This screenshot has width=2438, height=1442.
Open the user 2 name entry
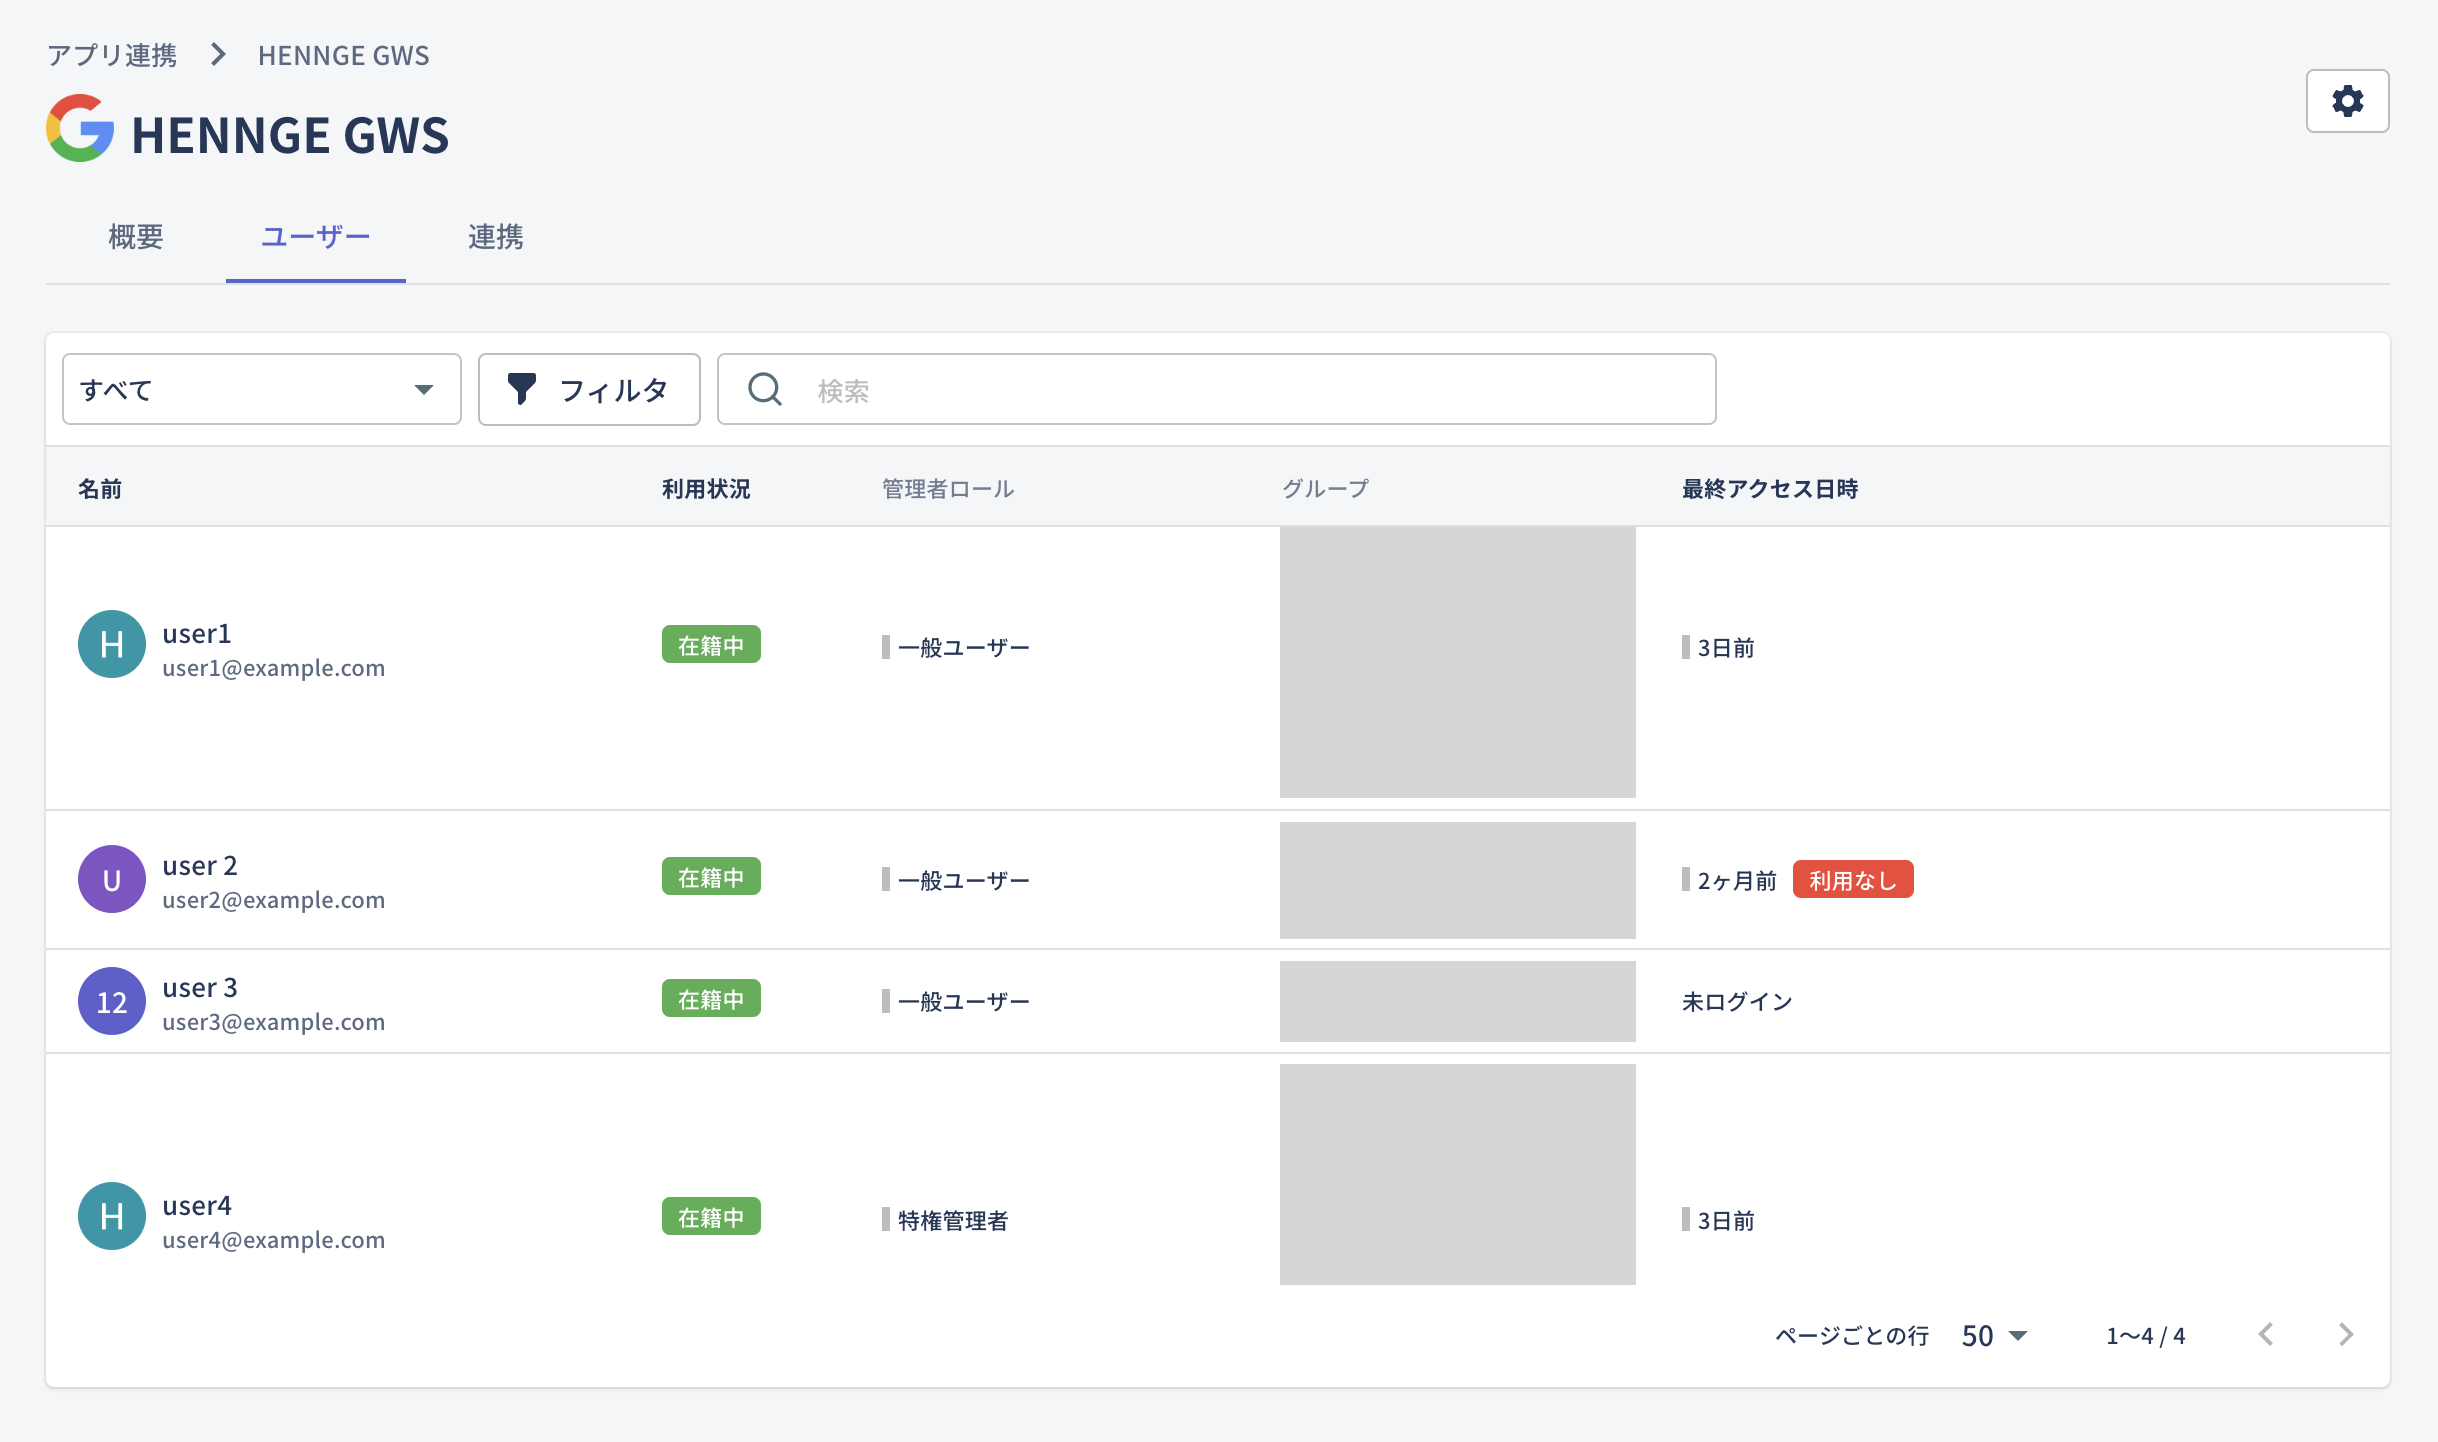(x=200, y=866)
